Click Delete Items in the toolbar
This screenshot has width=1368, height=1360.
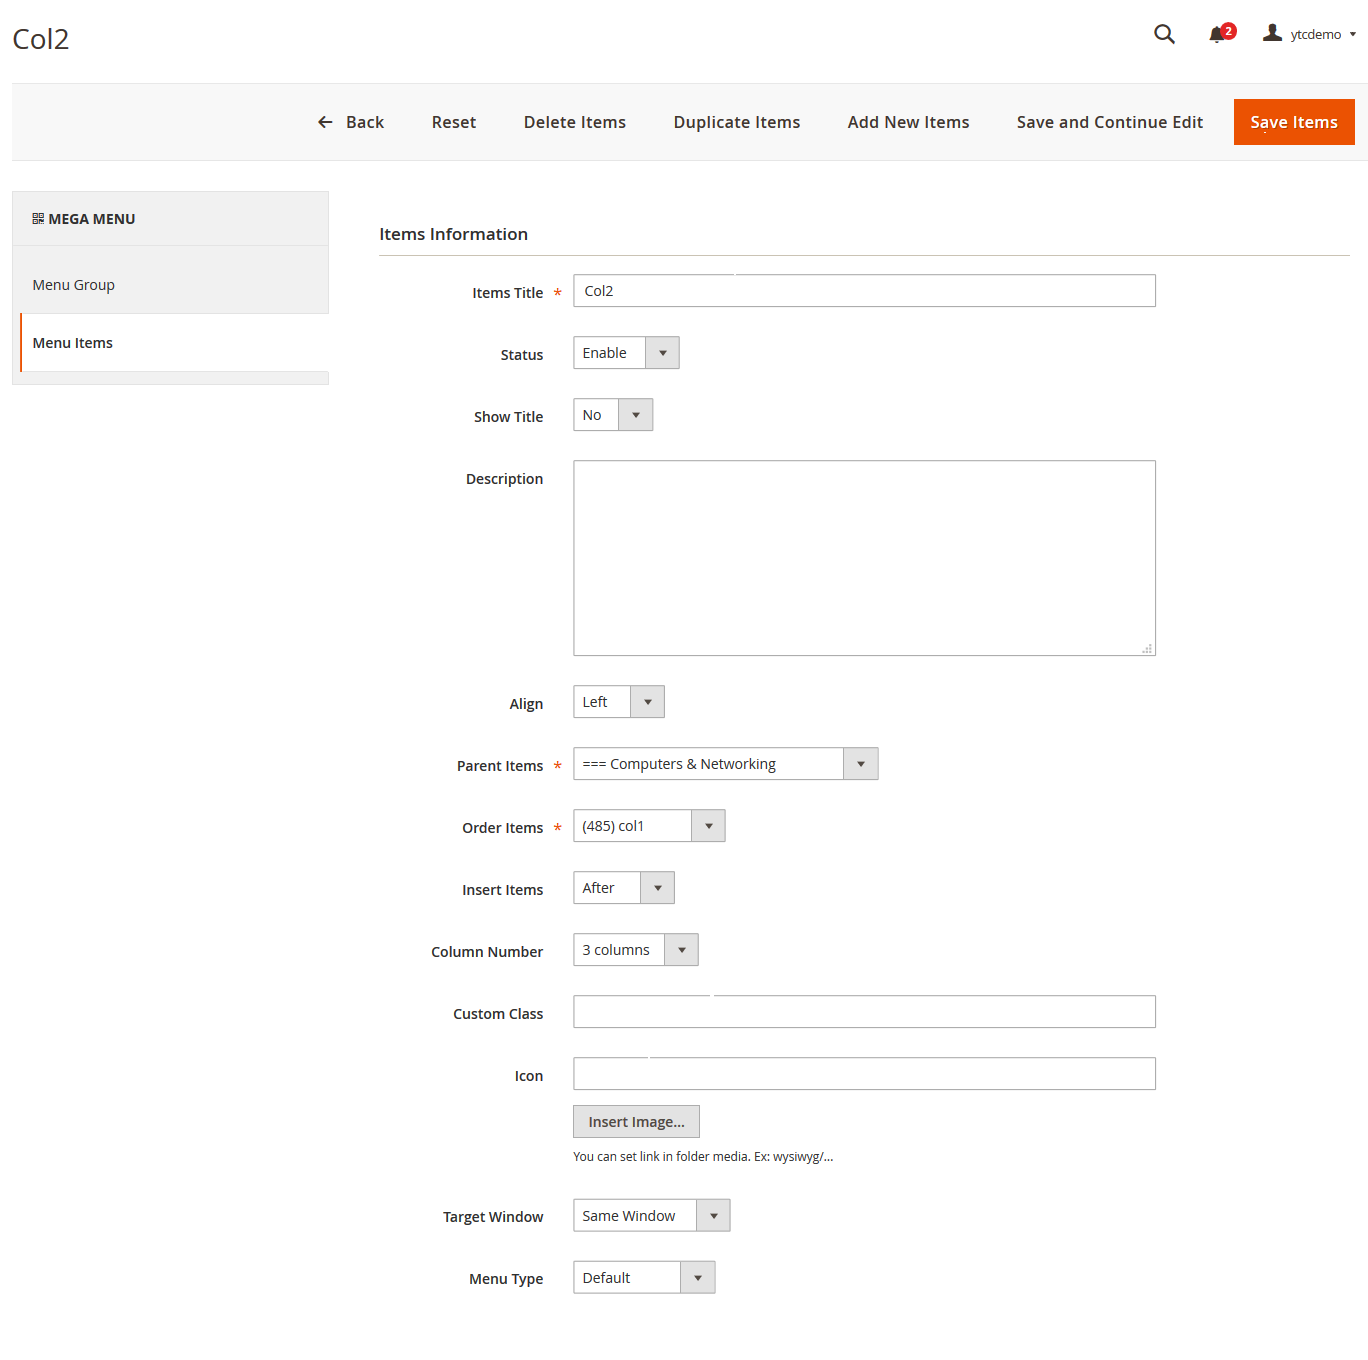[x=575, y=122]
